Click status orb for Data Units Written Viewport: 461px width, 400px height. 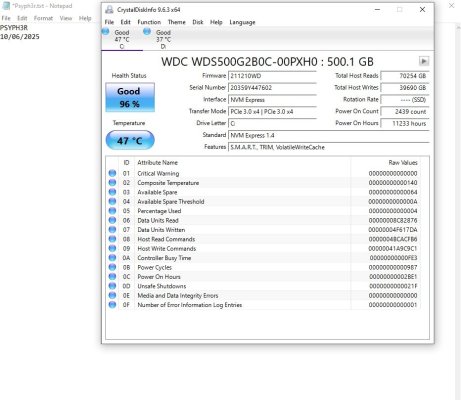112,230
